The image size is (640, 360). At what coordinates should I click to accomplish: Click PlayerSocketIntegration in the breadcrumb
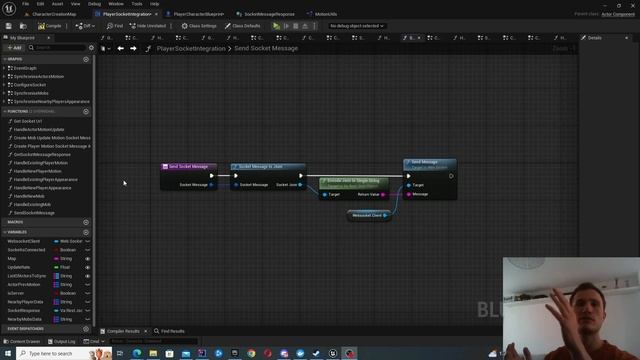pos(191,48)
